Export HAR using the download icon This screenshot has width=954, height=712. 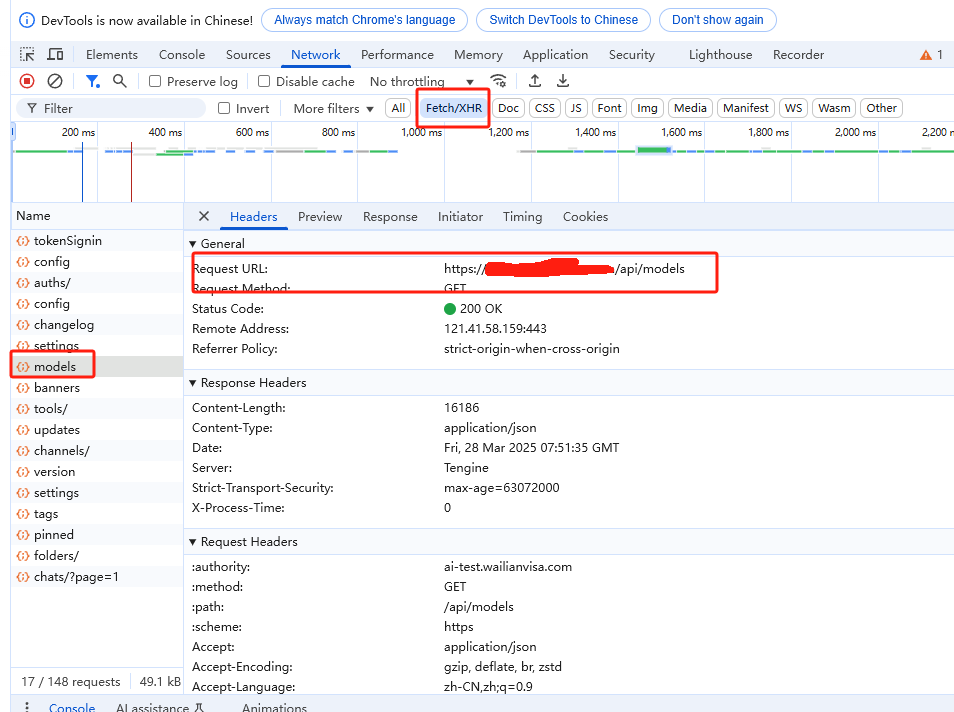click(562, 81)
